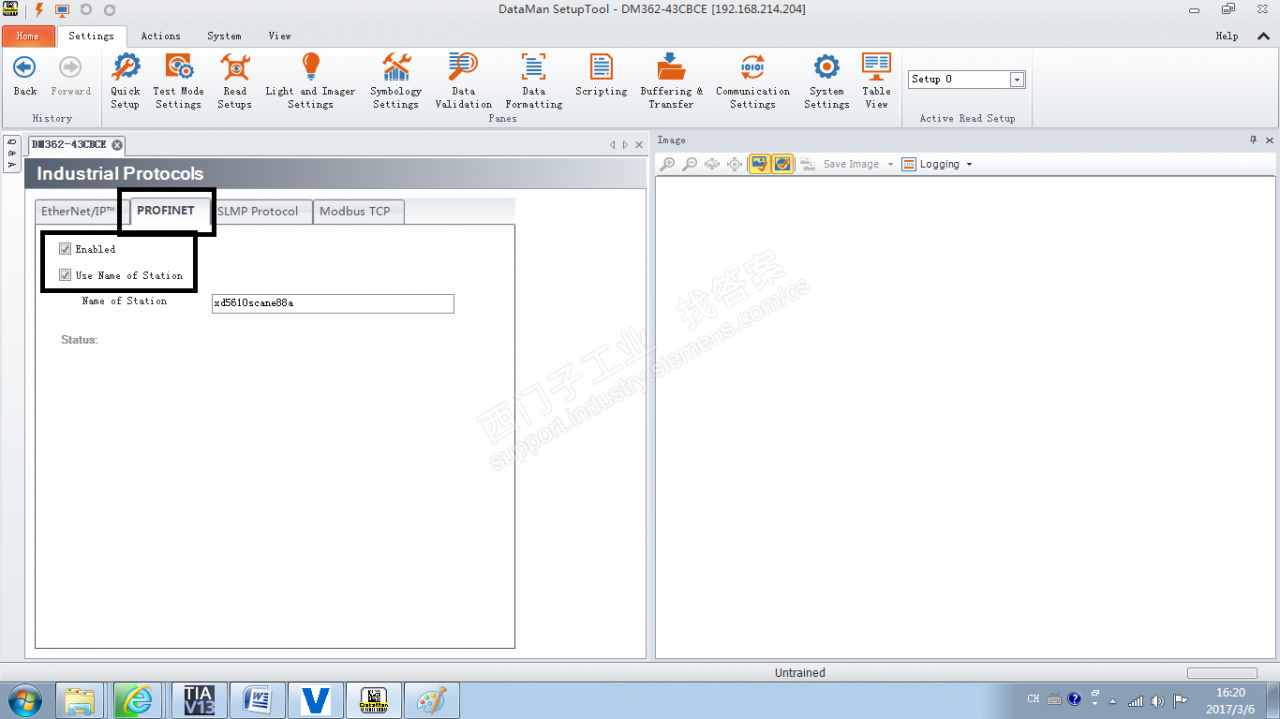Open Windows Explorer from taskbar
Screen dimensions: 1280x719
click(x=81, y=699)
